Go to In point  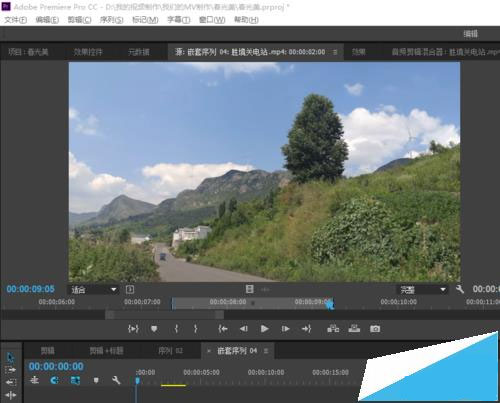pos(223,329)
